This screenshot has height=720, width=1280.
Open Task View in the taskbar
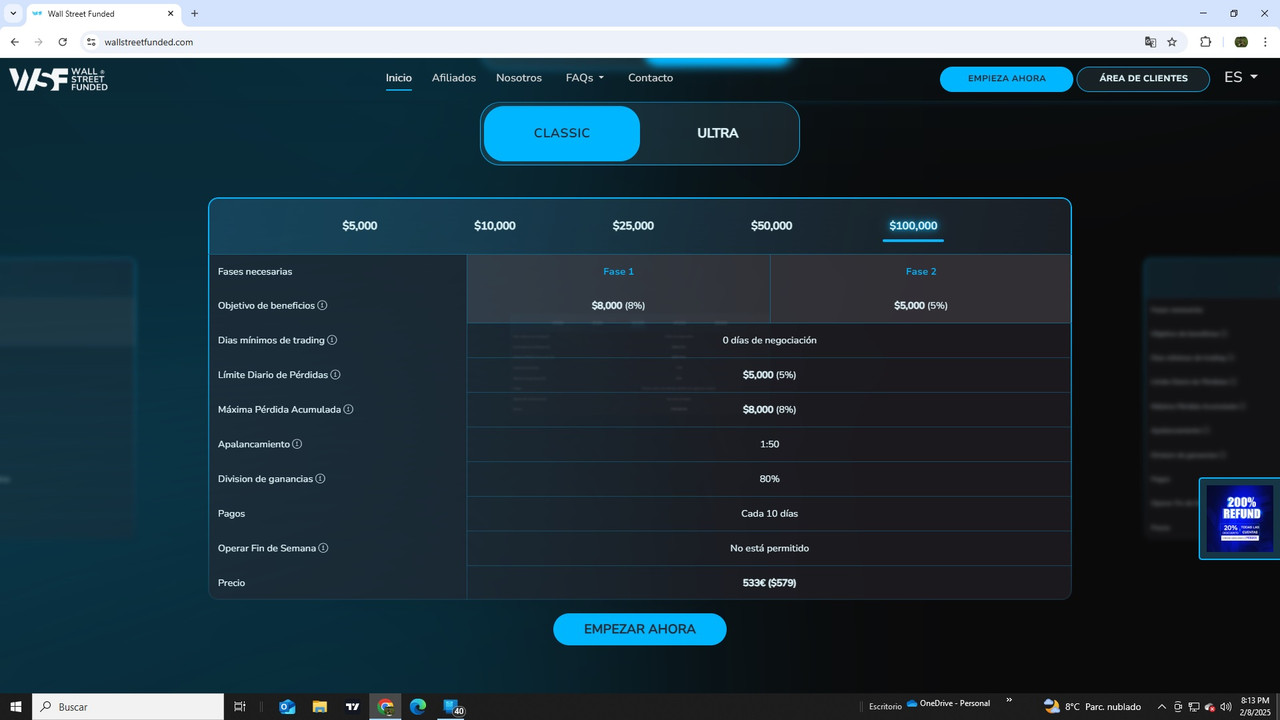tap(240, 707)
